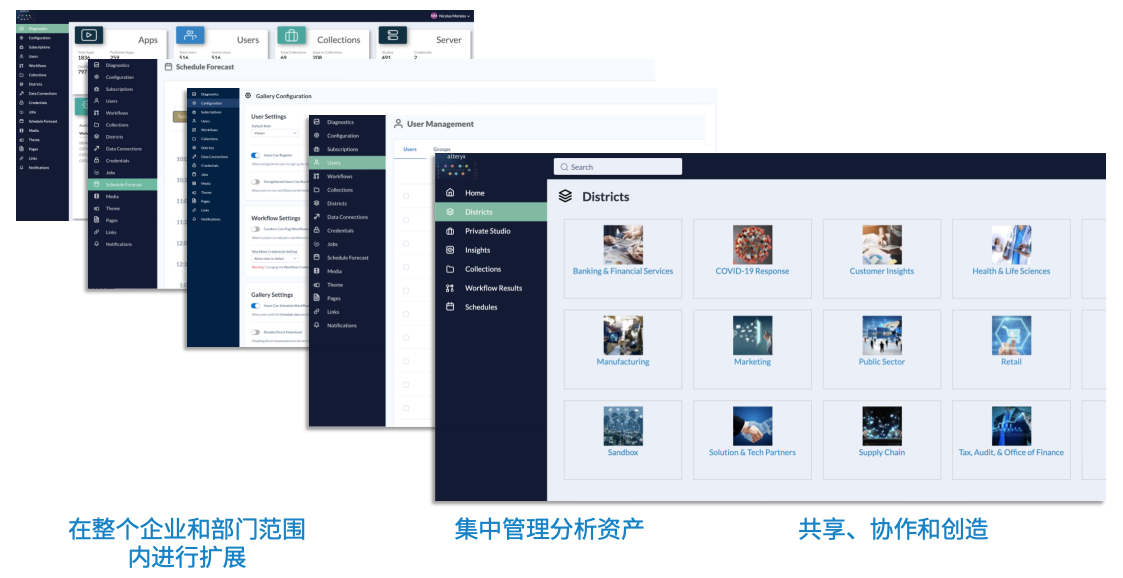Click the Collections briefcase icon in Diagnostics window

[x=291, y=35]
